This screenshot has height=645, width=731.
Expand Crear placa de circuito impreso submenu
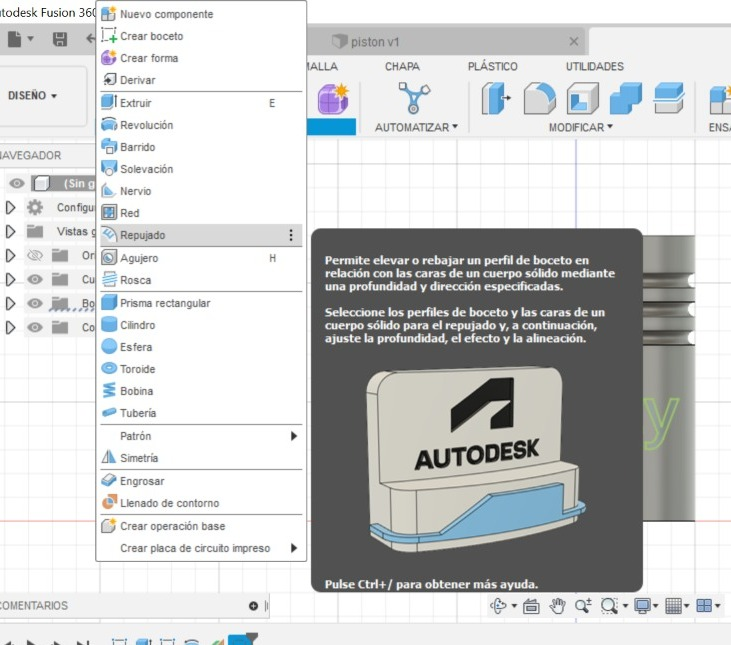tap(201, 548)
